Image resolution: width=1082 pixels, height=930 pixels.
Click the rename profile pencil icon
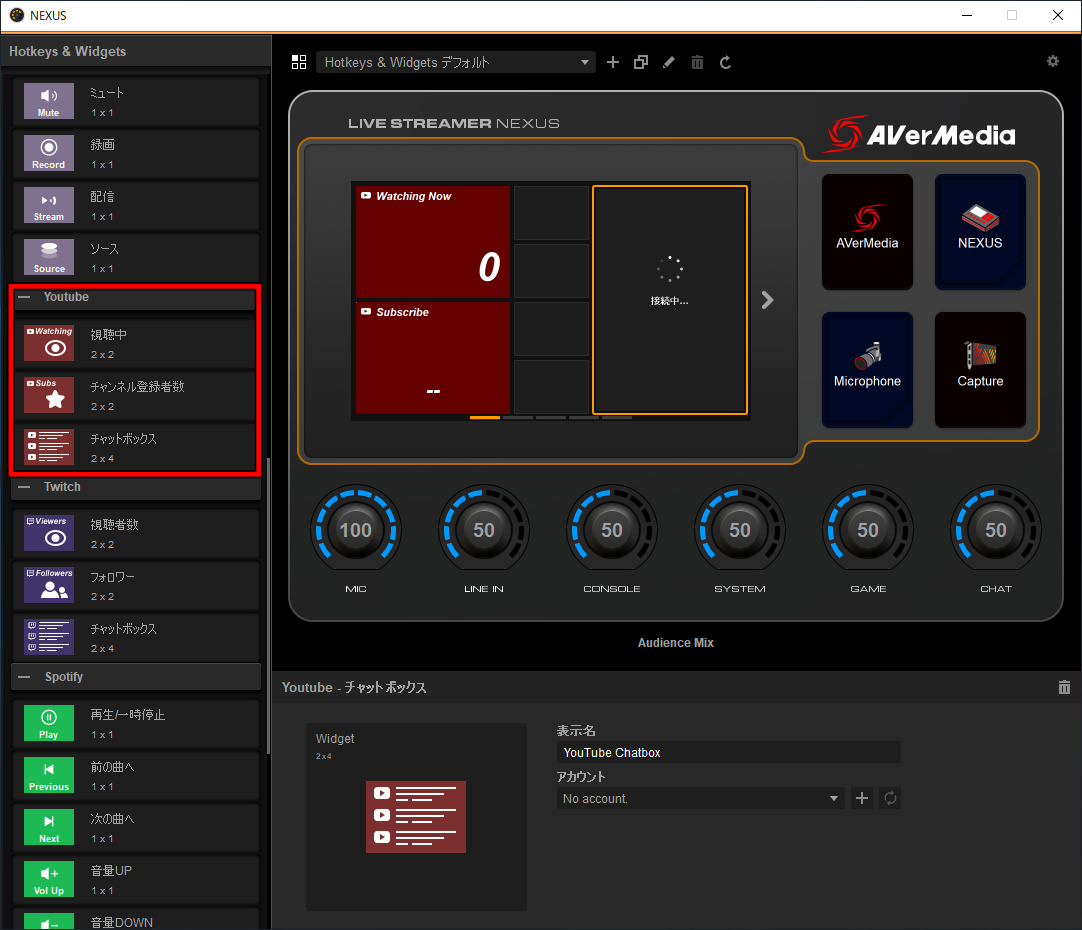[669, 63]
